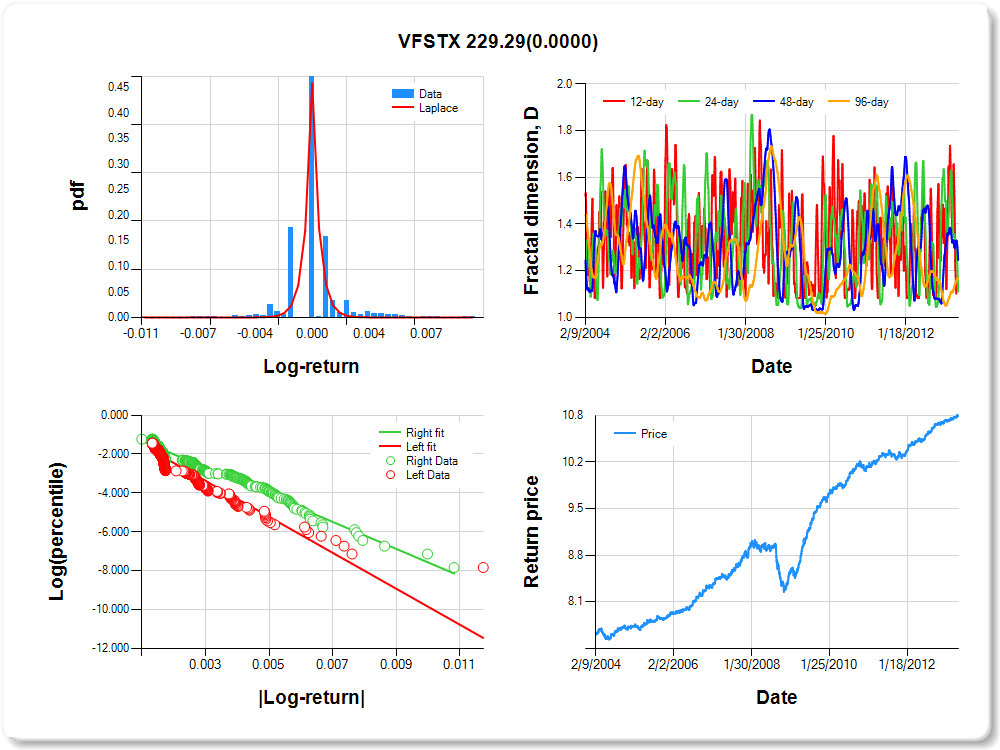Click the '12-day' legend label
This screenshot has width=1000, height=750.
pyautogui.click(x=647, y=102)
